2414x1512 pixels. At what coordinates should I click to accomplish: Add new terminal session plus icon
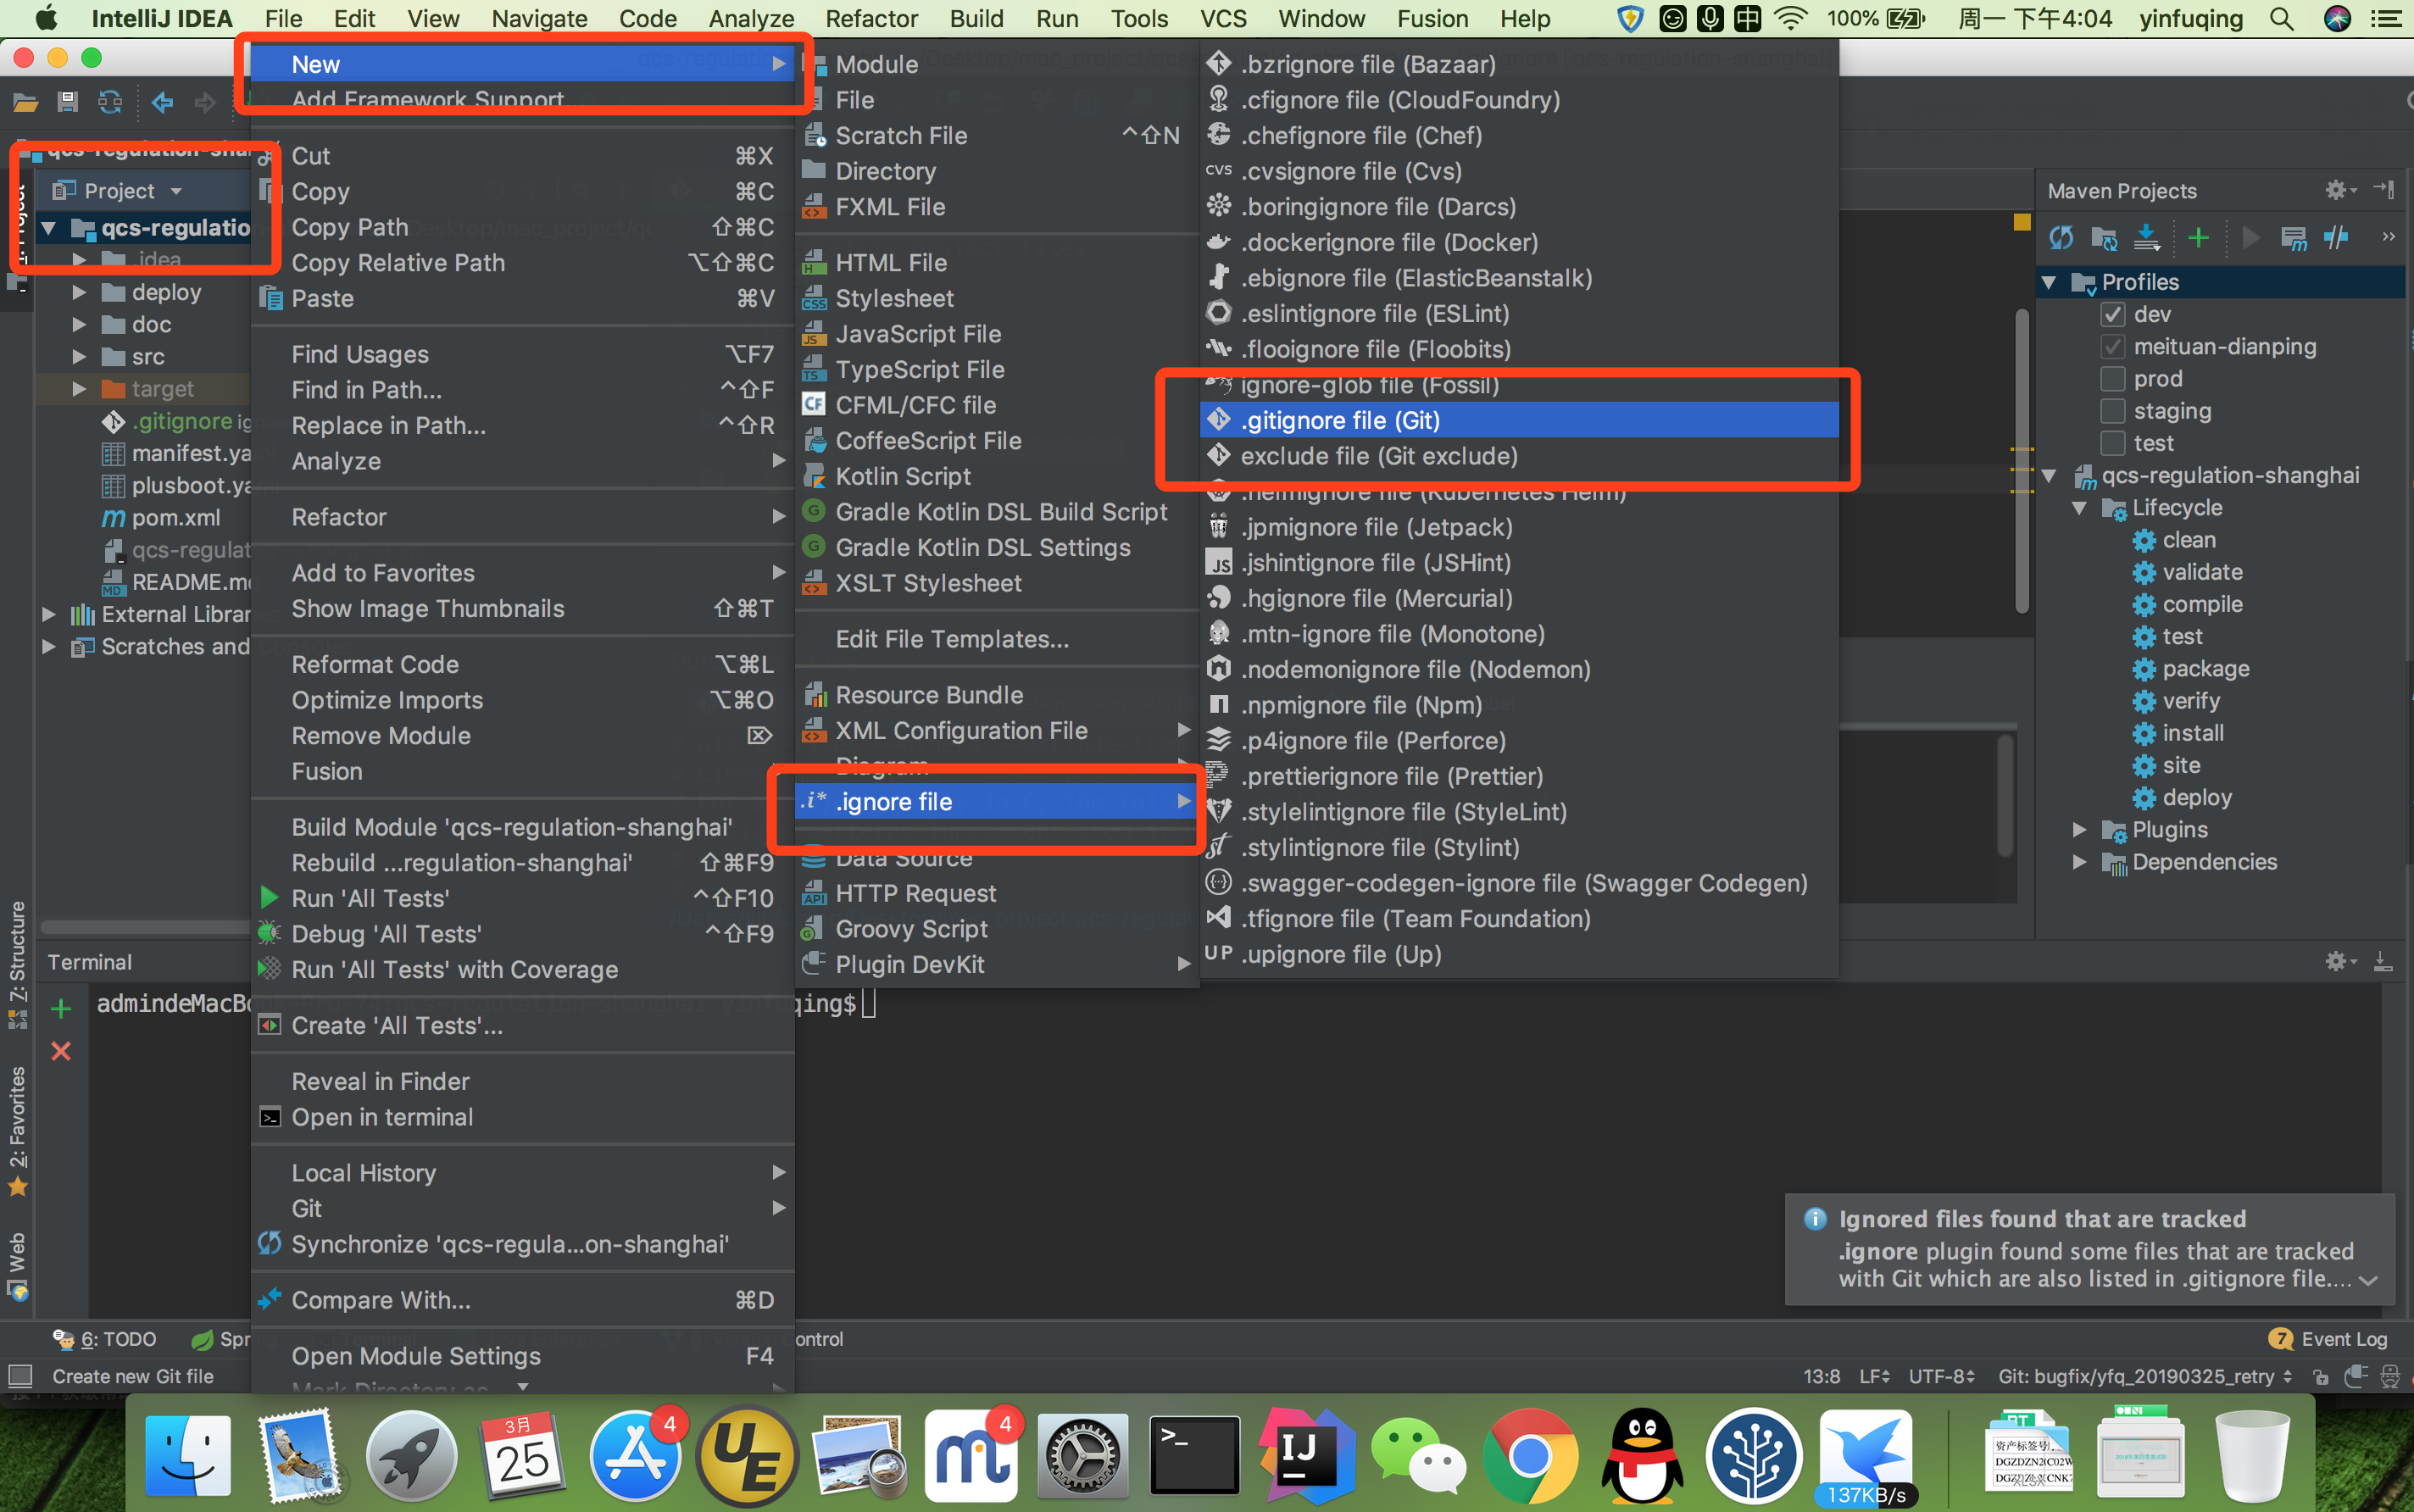[61, 1008]
